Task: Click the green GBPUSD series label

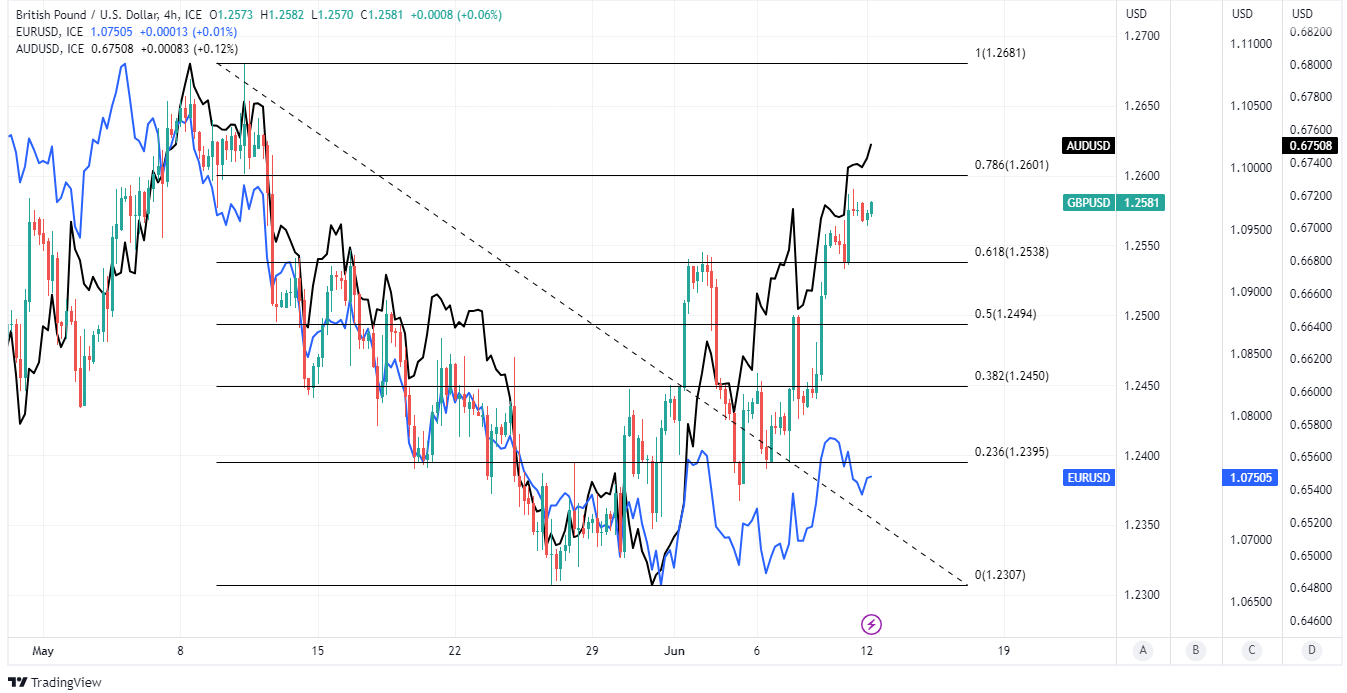Action: (x=1089, y=203)
